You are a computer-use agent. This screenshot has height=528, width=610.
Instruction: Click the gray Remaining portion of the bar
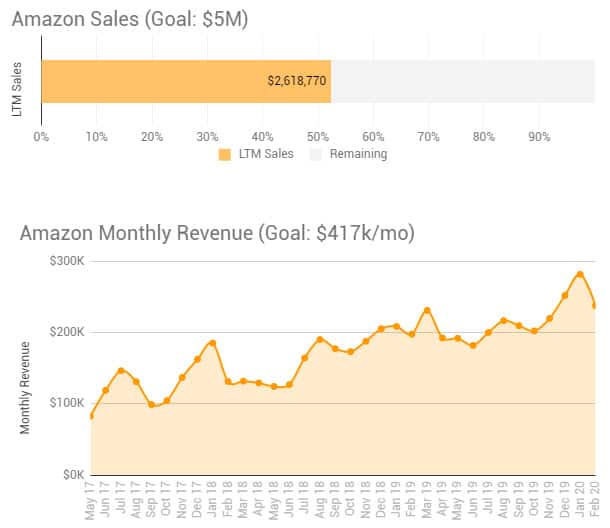click(462, 80)
